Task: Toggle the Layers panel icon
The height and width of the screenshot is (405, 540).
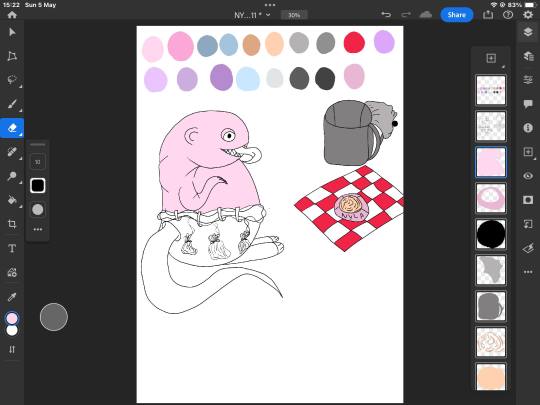Action: point(528,32)
